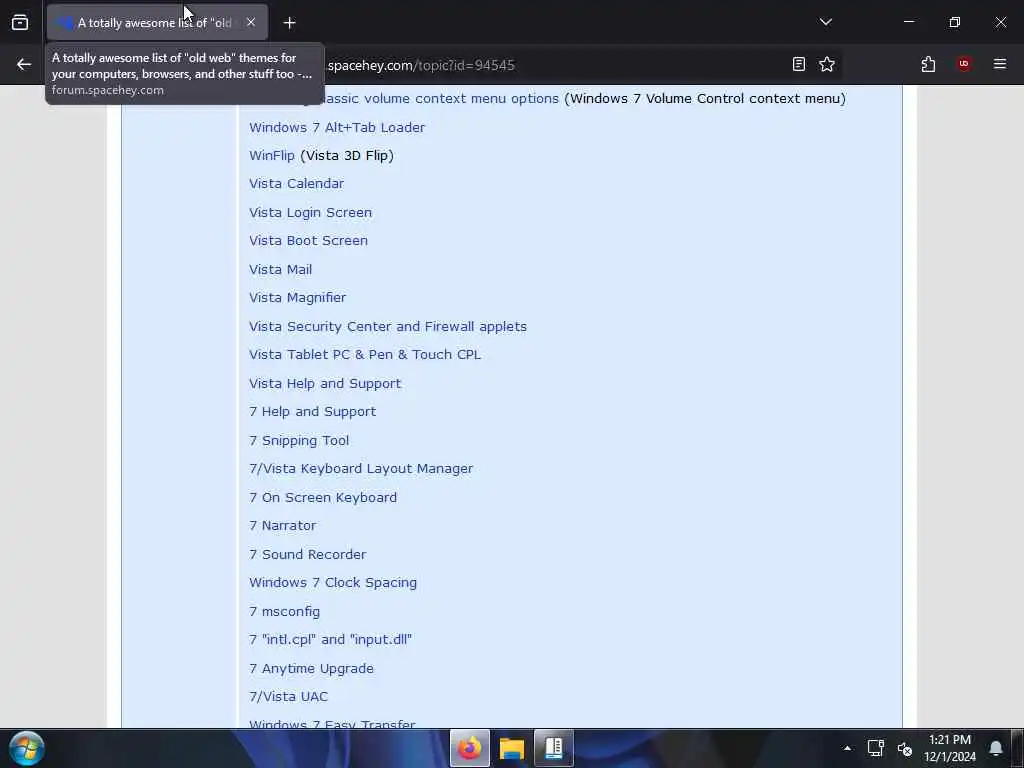The height and width of the screenshot is (768, 1024).
Task: Open muted volume tray icon
Action: [x=904, y=748]
